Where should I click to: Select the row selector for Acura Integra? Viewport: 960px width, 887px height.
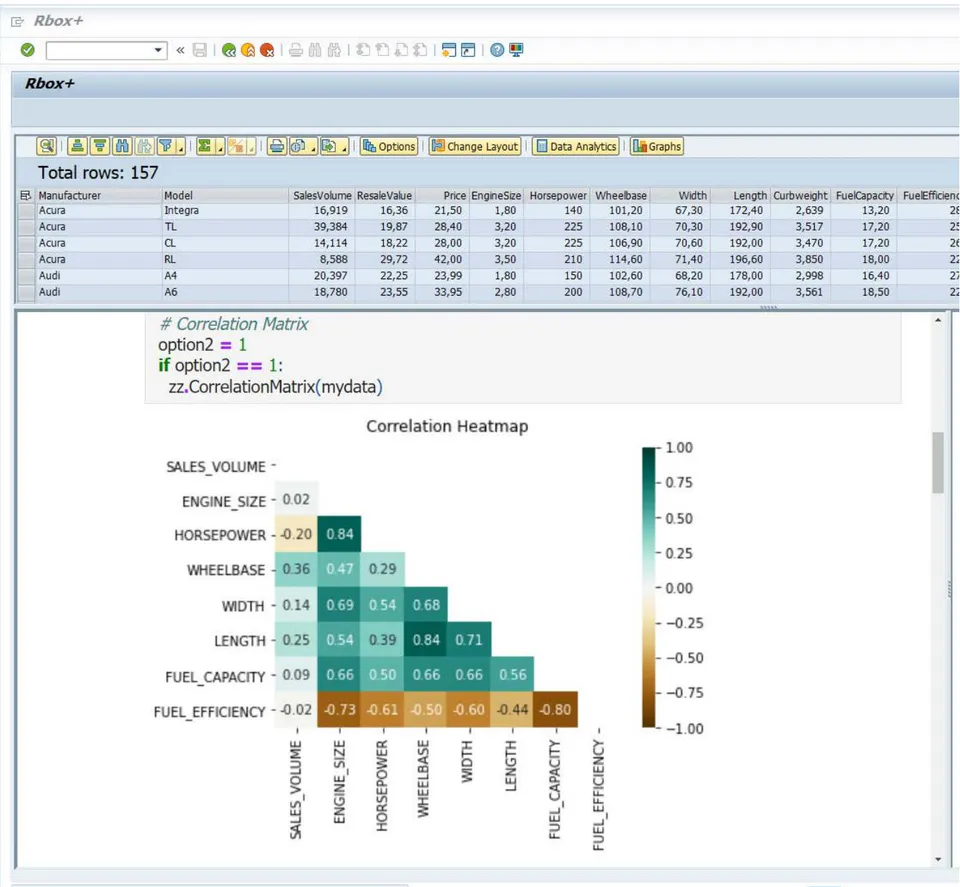click(26, 211)
